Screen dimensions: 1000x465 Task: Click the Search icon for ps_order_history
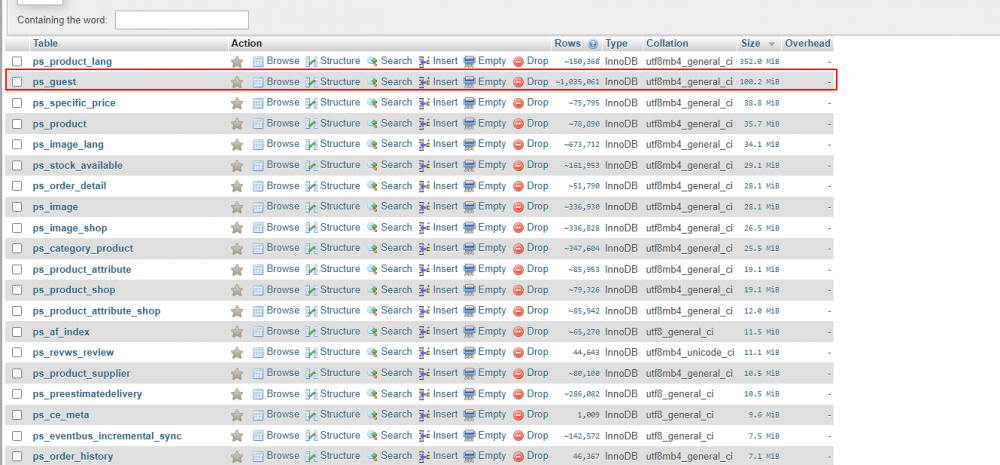click(x=372, y=457)
